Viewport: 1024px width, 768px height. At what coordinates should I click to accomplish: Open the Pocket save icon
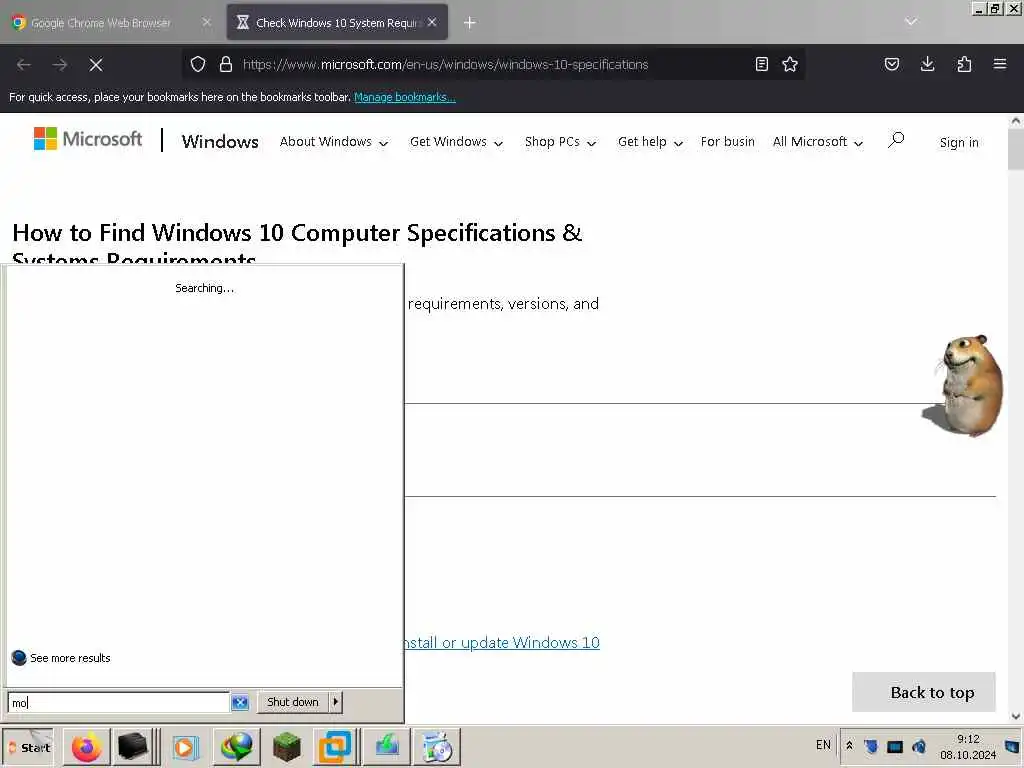tap(891, 64)
